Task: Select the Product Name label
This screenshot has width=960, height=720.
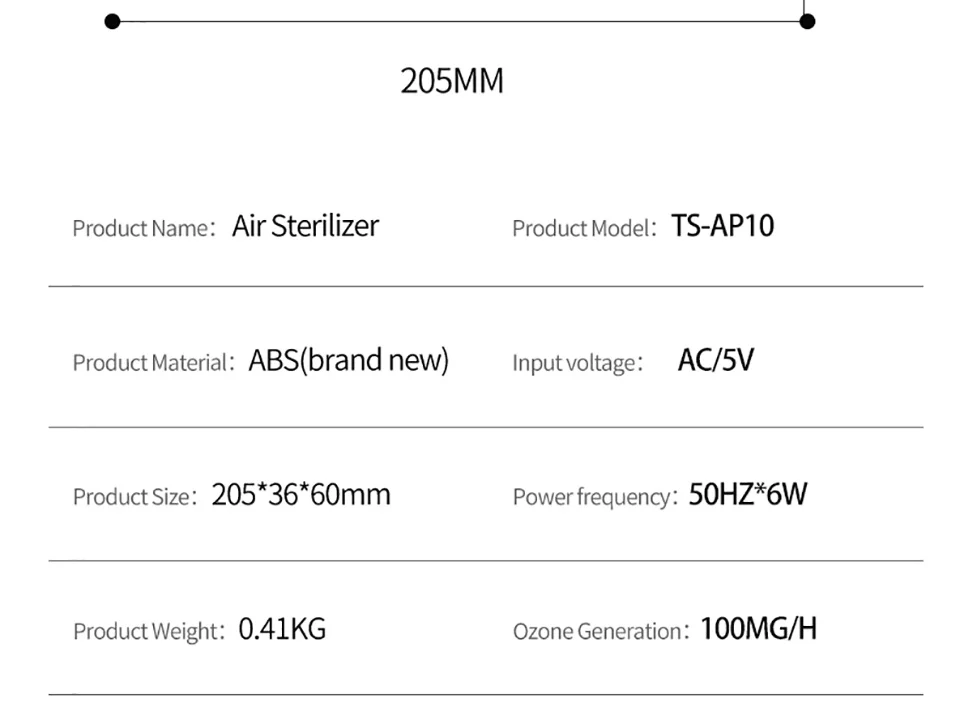Action: (143, 228)
